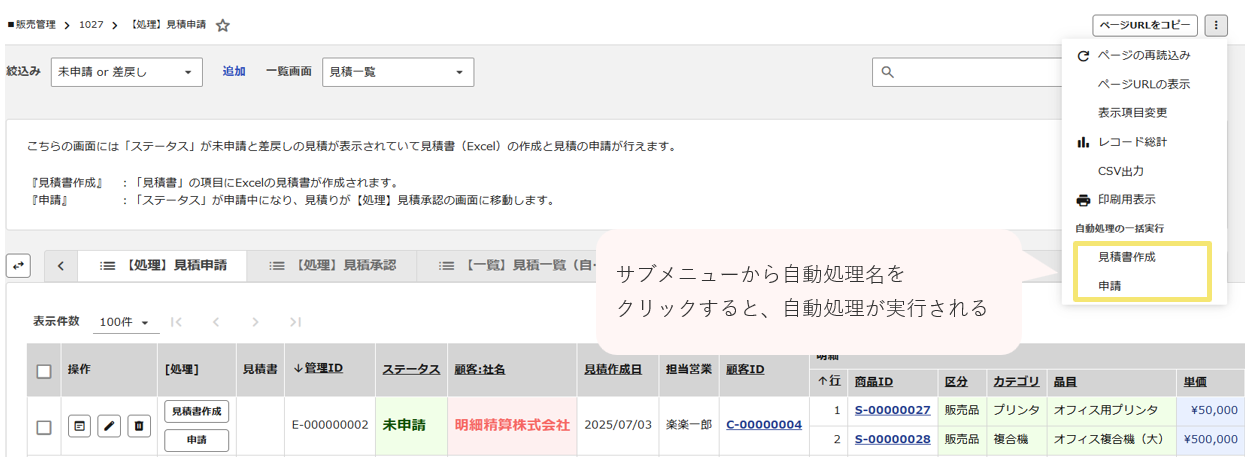The width and height of the screenshot is (1249, 462).
Task: Click the star icon to favorite this page
Action: [x=223, y=25]
